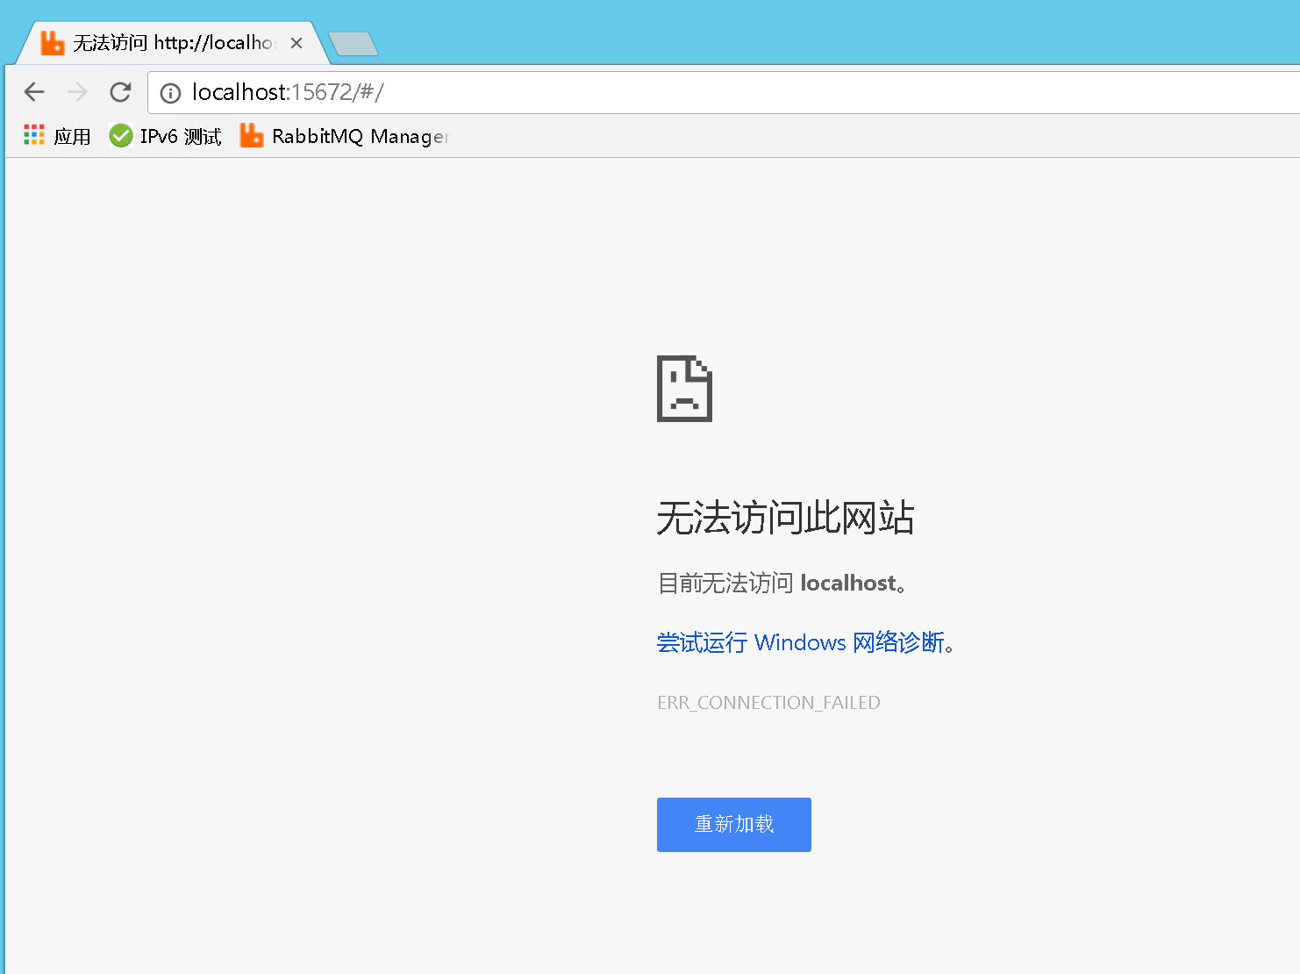Click the 无法访问此网站 heading
The image size is (1300, 974).
point(785,518)
